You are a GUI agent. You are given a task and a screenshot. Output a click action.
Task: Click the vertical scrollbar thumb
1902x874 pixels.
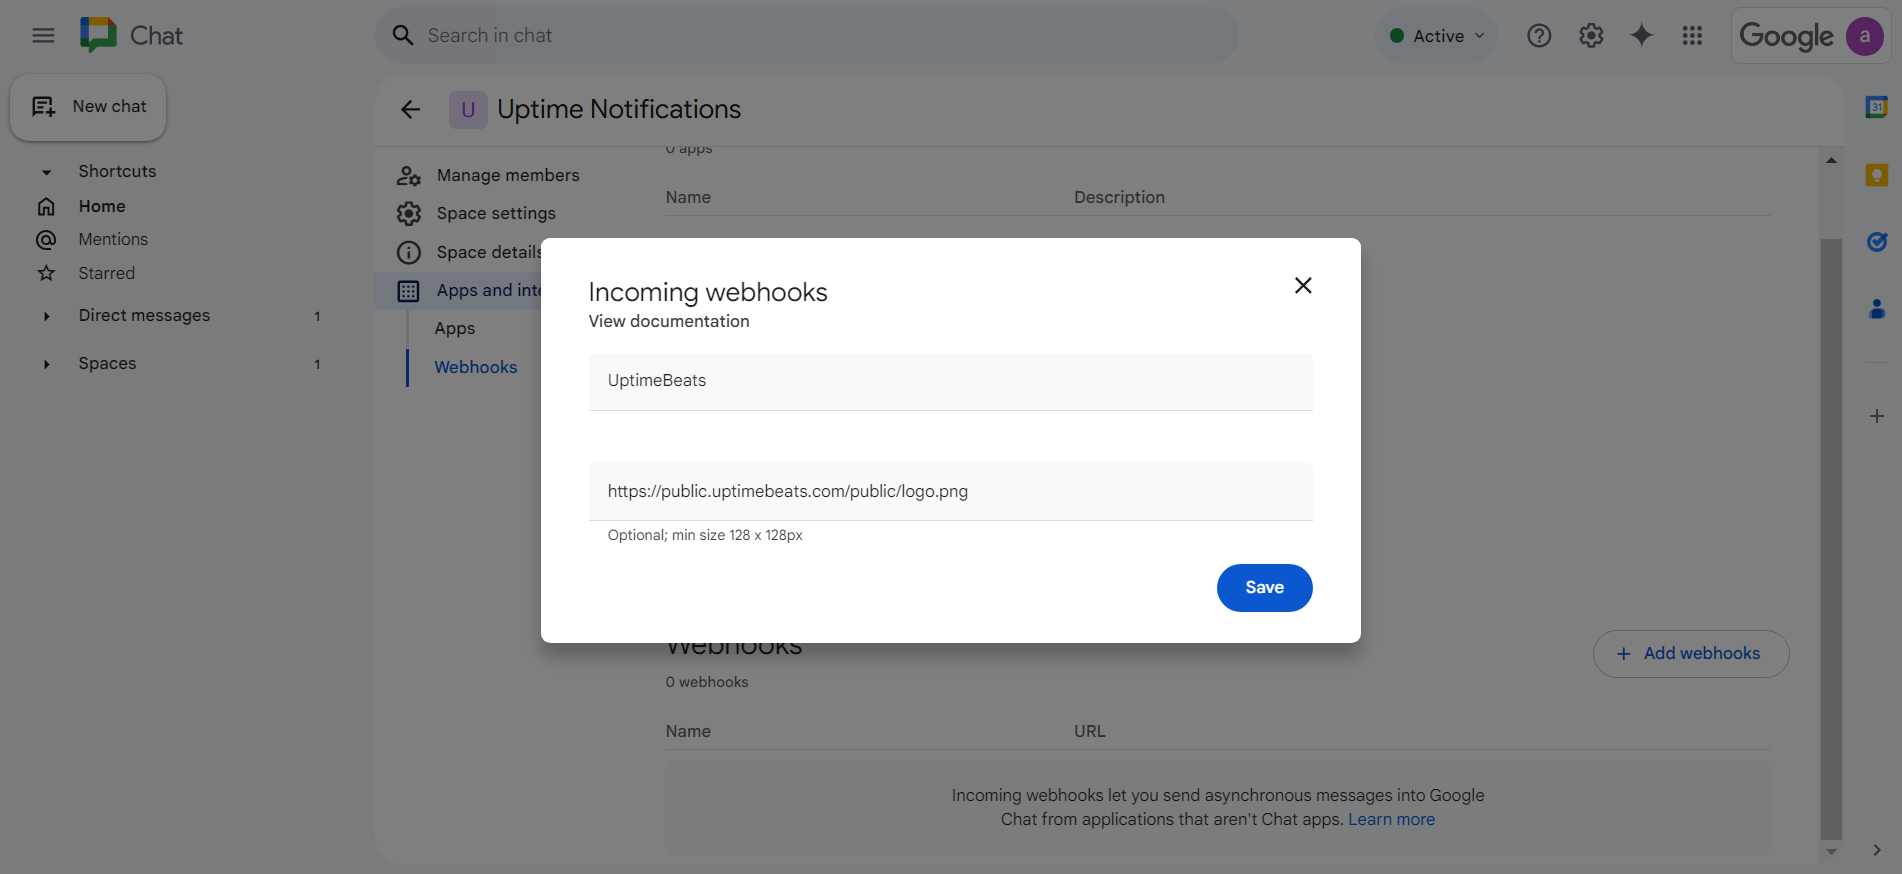point(1831,540)
